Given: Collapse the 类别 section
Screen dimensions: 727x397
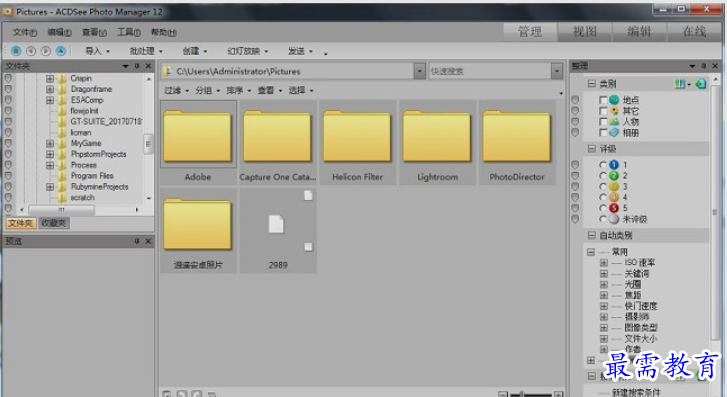Looking at the screenshot, I should coord(591,84).
